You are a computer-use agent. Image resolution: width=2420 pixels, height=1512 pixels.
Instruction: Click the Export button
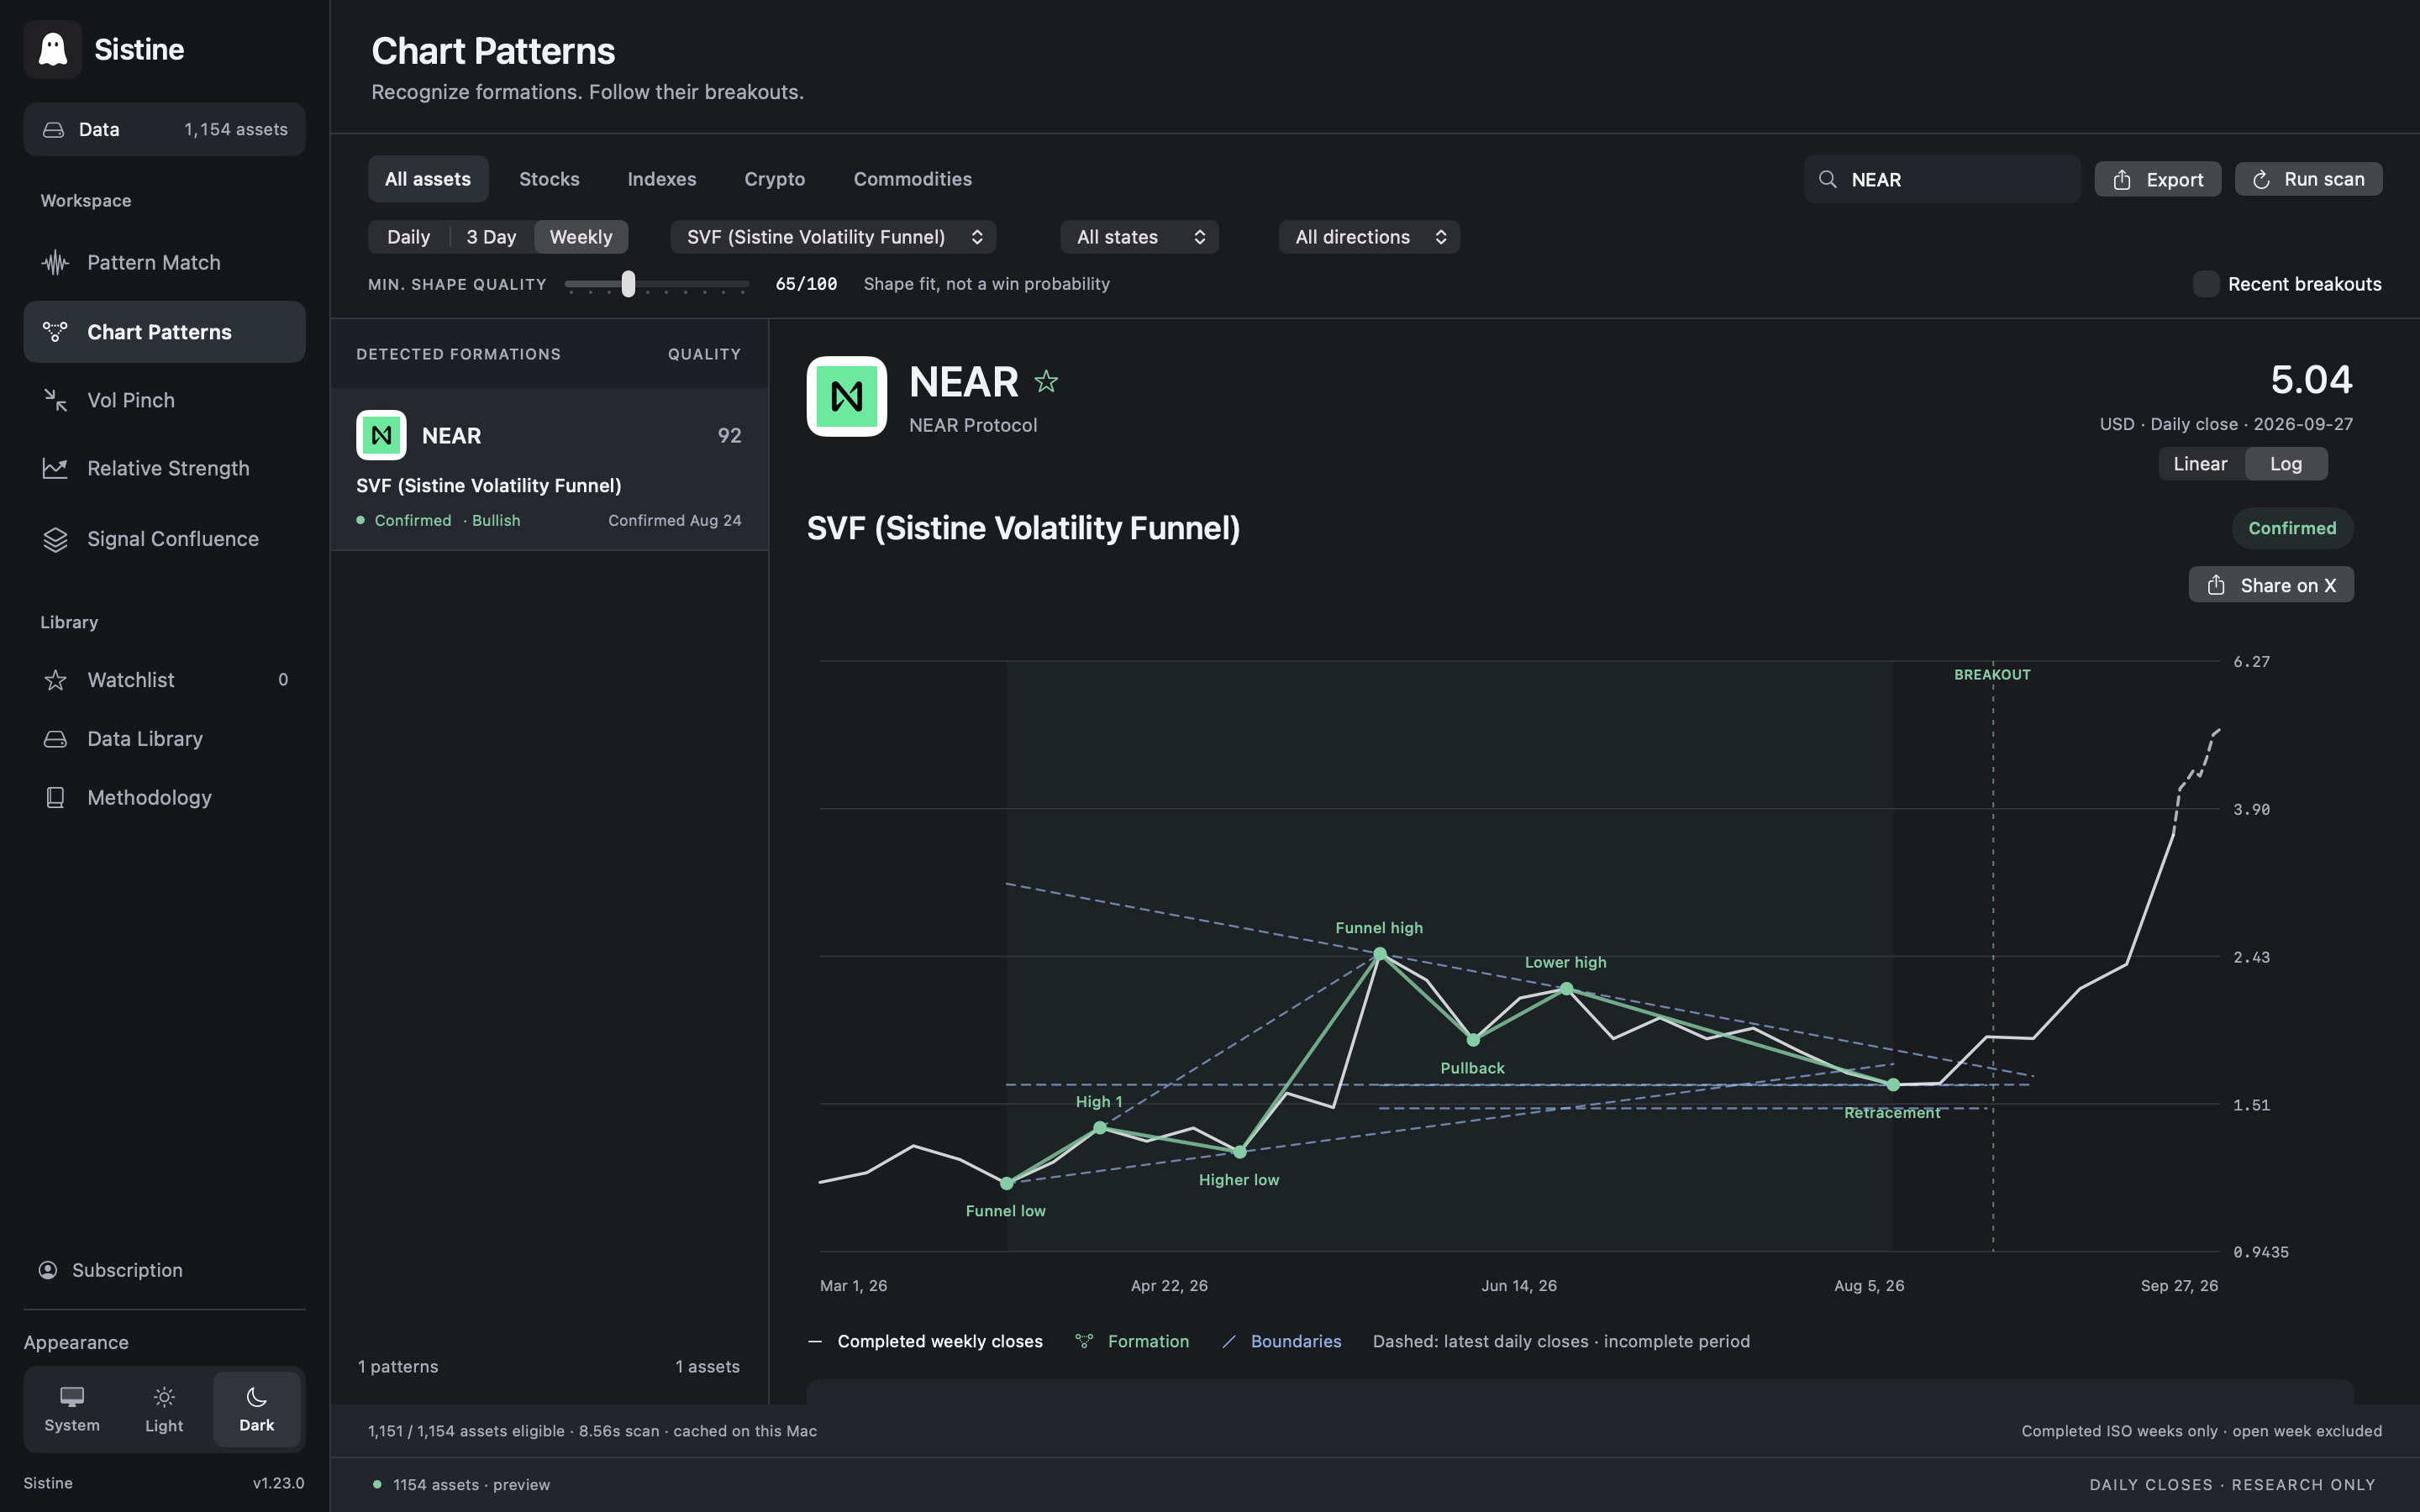point(2158,180)
